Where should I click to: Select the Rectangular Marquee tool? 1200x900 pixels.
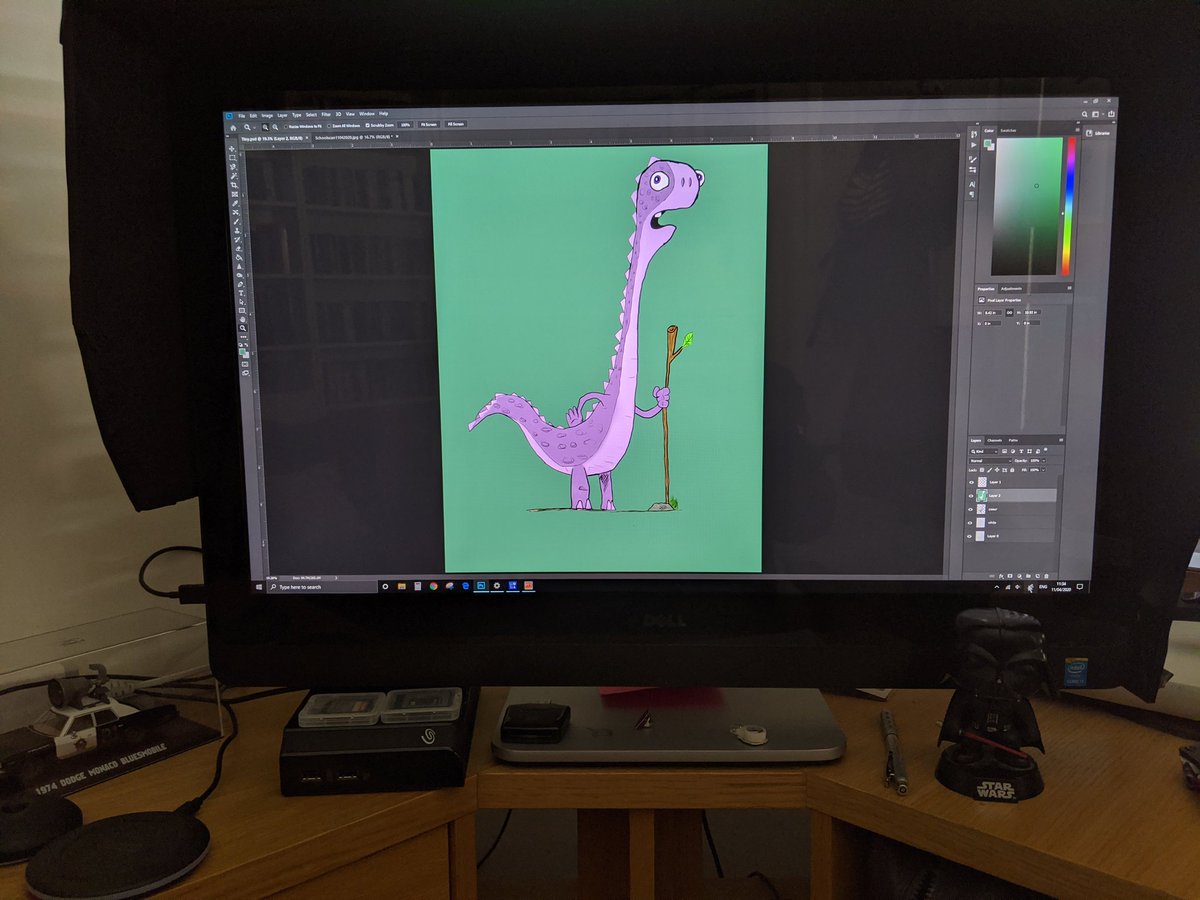click(x=232, y=158)
